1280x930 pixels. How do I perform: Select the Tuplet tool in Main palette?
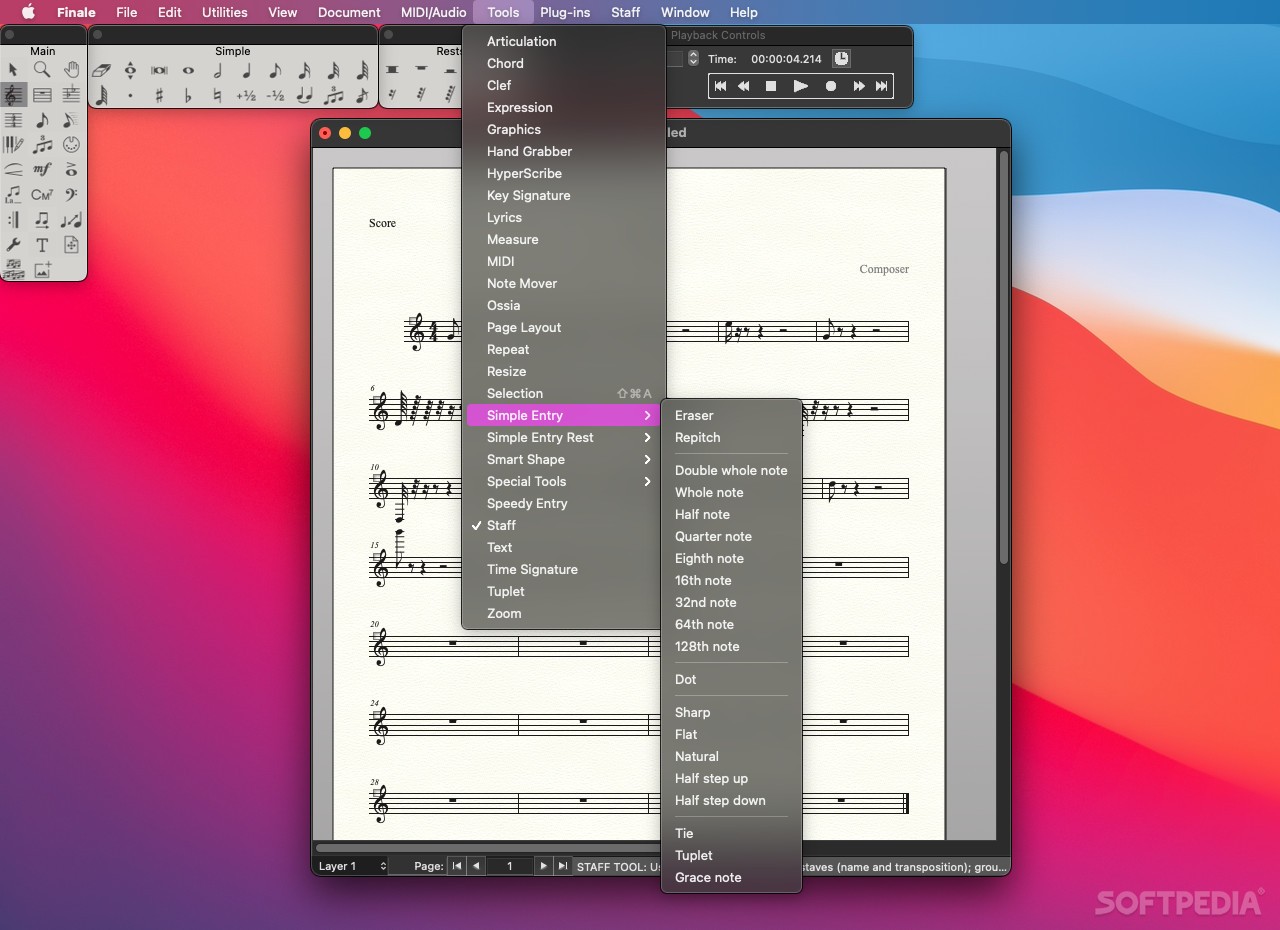pos(42,145)
